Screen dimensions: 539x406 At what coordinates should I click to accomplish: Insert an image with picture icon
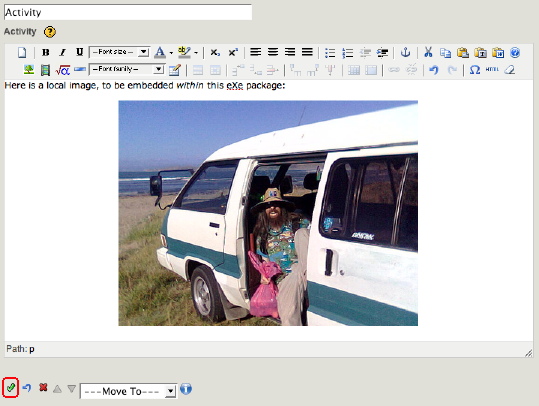coord(29,70)
